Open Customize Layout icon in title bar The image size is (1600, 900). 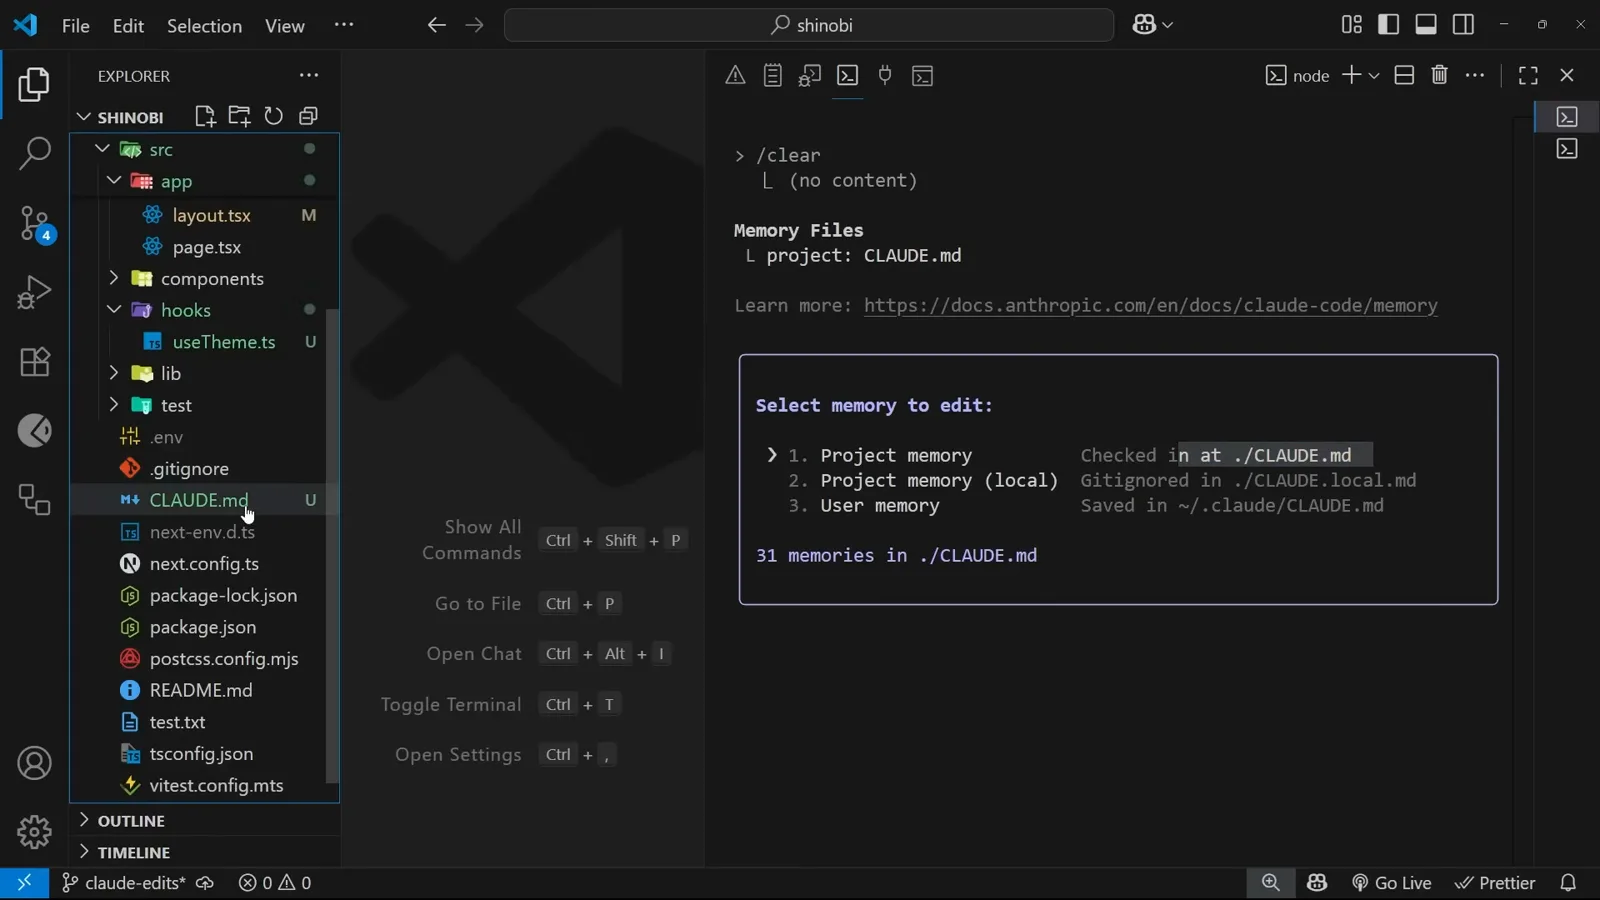click(1351, 25)
